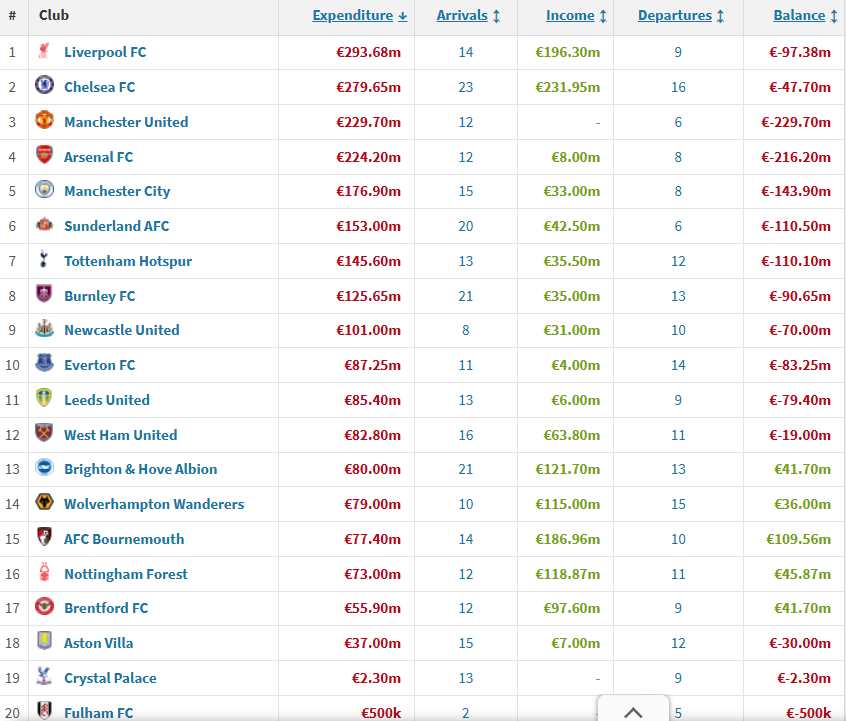Open the Manchester City club link
The image size is (846, 721).
click(x=117, y=192)
